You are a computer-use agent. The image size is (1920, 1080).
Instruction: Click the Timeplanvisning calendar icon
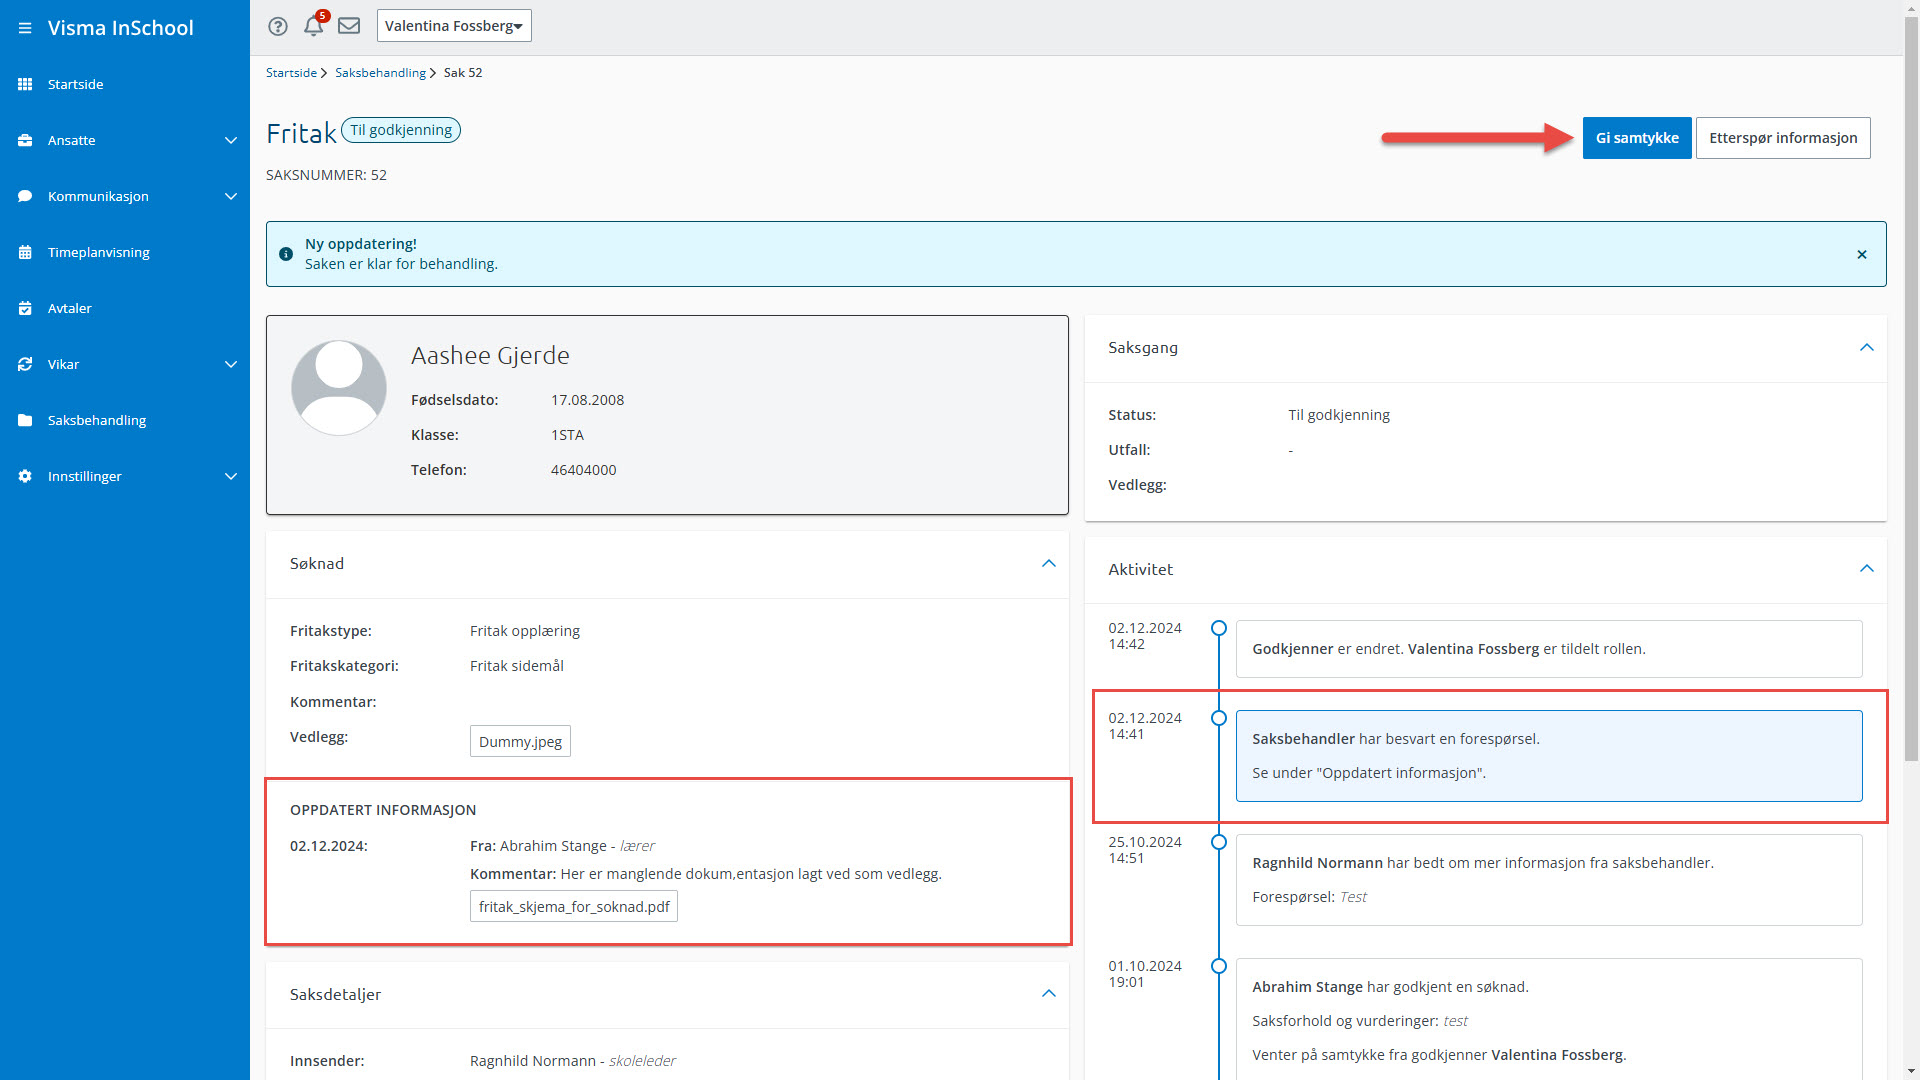point(25,252)
